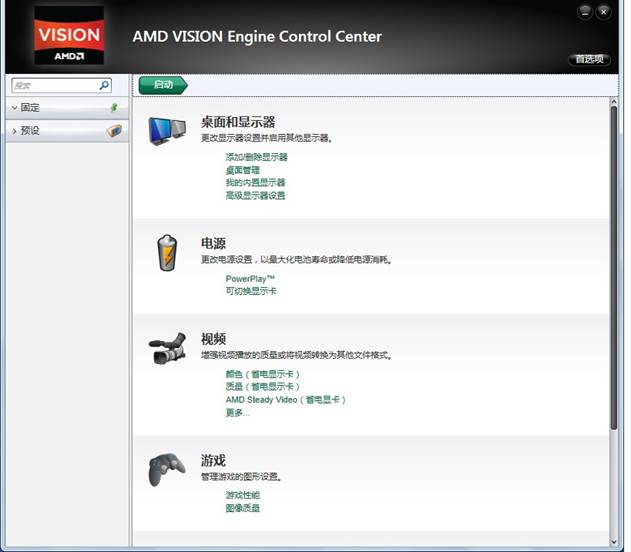Expand the 预设 section chevron

pos(14,131)
